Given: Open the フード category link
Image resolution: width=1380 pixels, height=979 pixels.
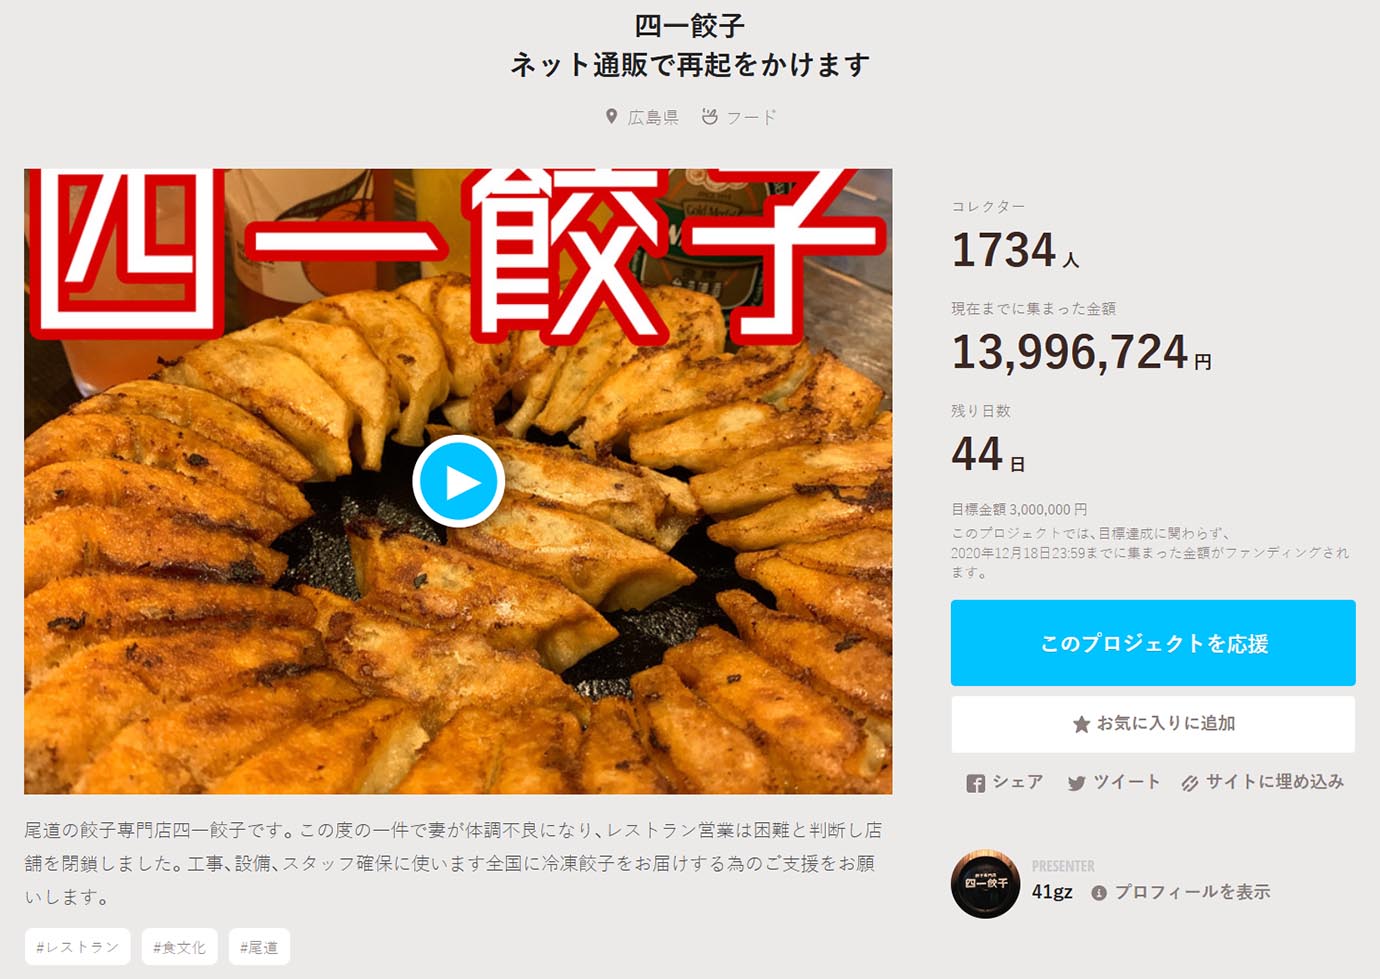Looking at the screenshot, I should tap(751, 117).
